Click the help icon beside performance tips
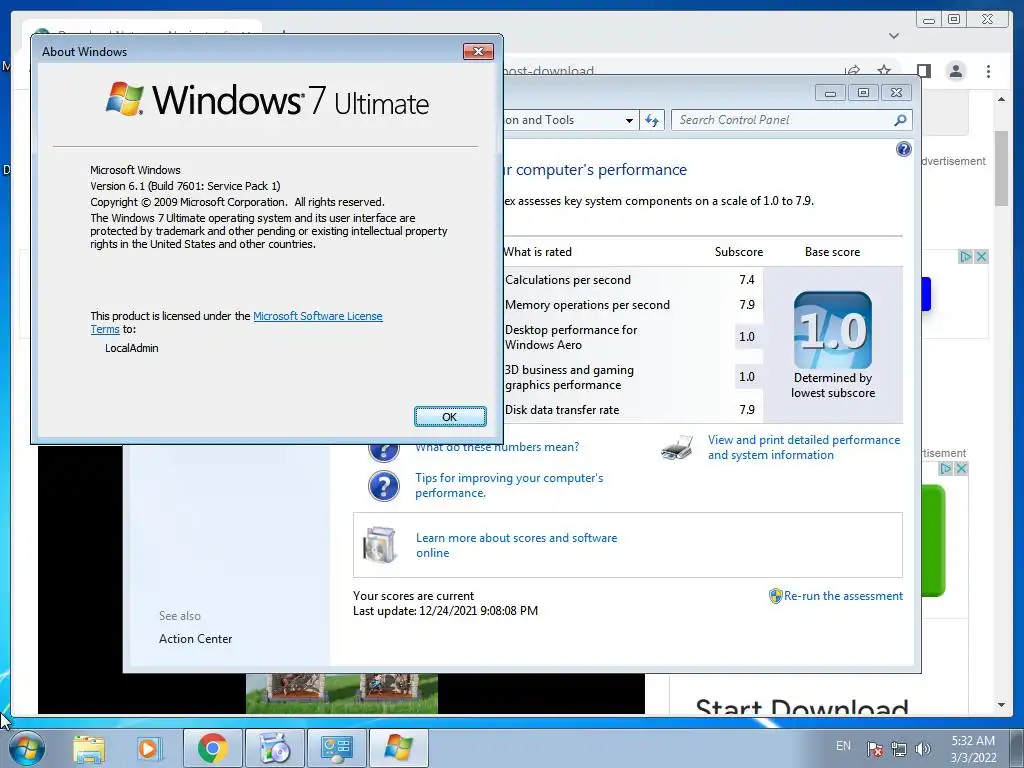This screenshot has height=768, width=1024. click(383, 486)
